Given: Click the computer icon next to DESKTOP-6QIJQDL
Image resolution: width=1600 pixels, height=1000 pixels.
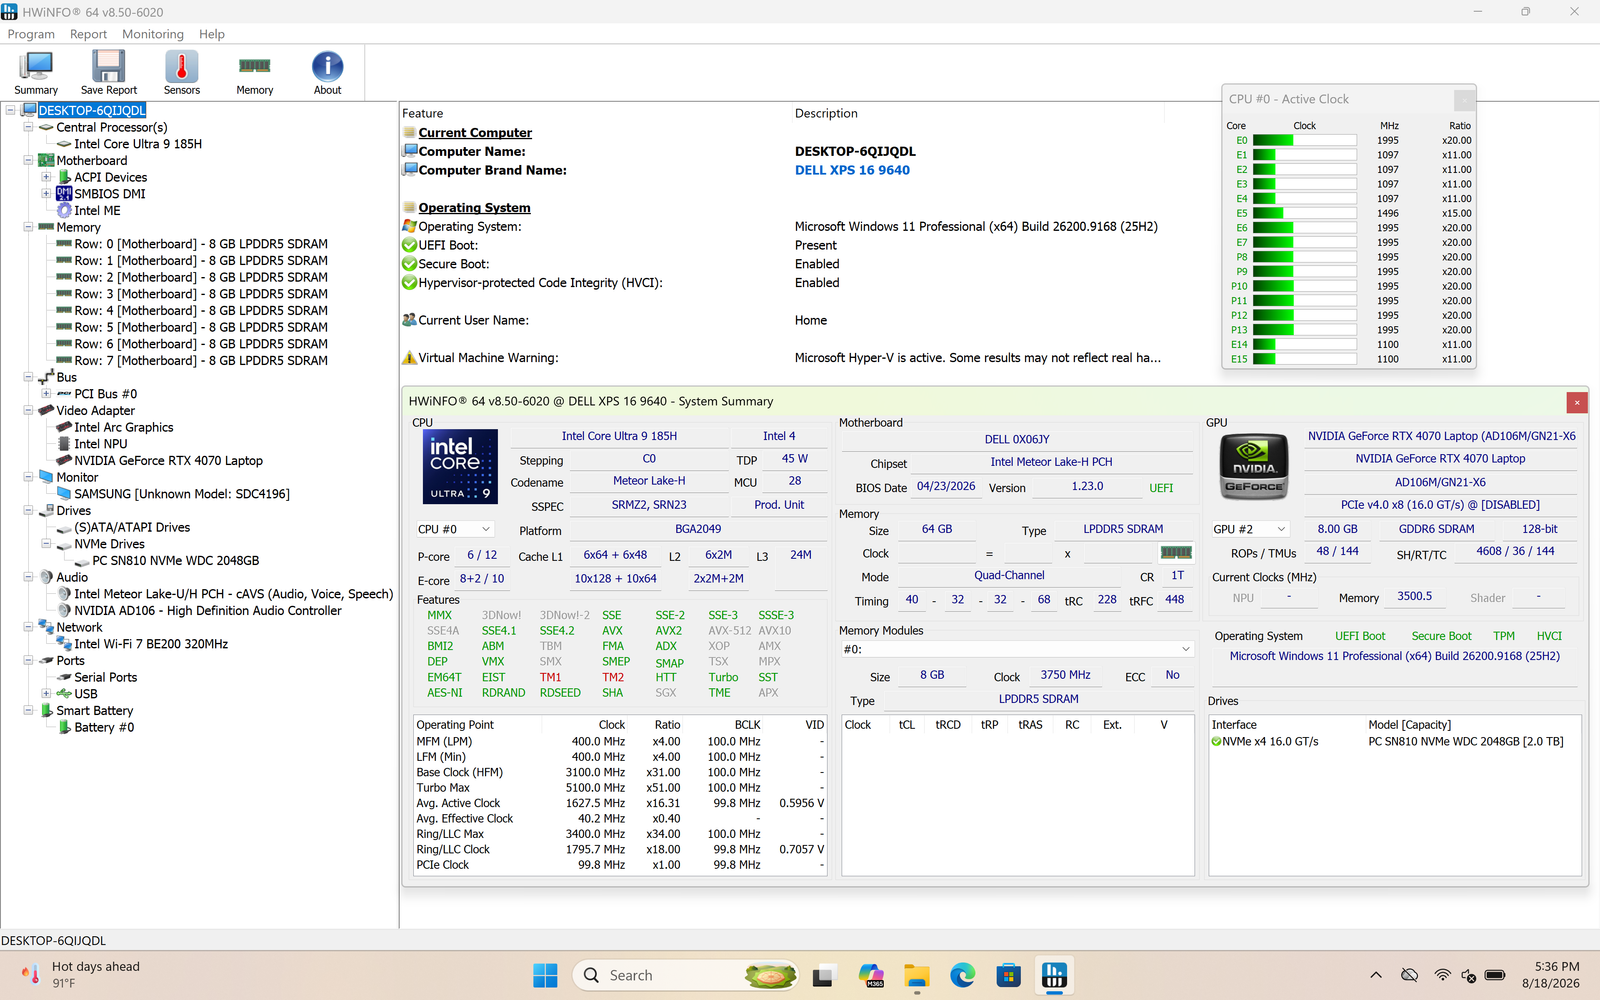Looking at the screenshot, I should [29, 110].
